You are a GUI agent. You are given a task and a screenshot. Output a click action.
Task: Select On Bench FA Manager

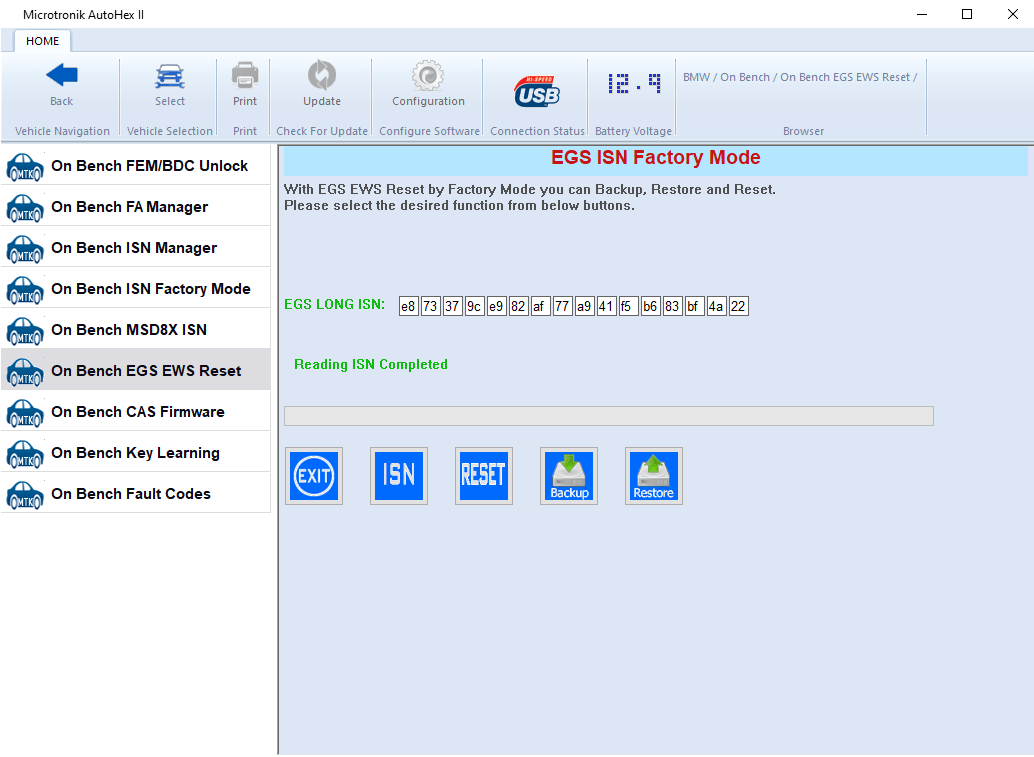[x=136, y=207]
